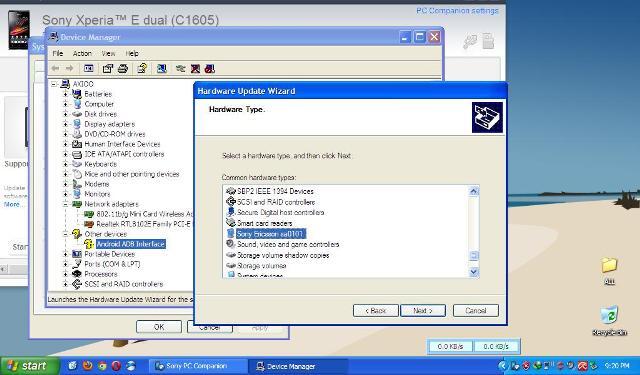Click the Sony Ericsson sa0101 list icon

pos(231,234)
